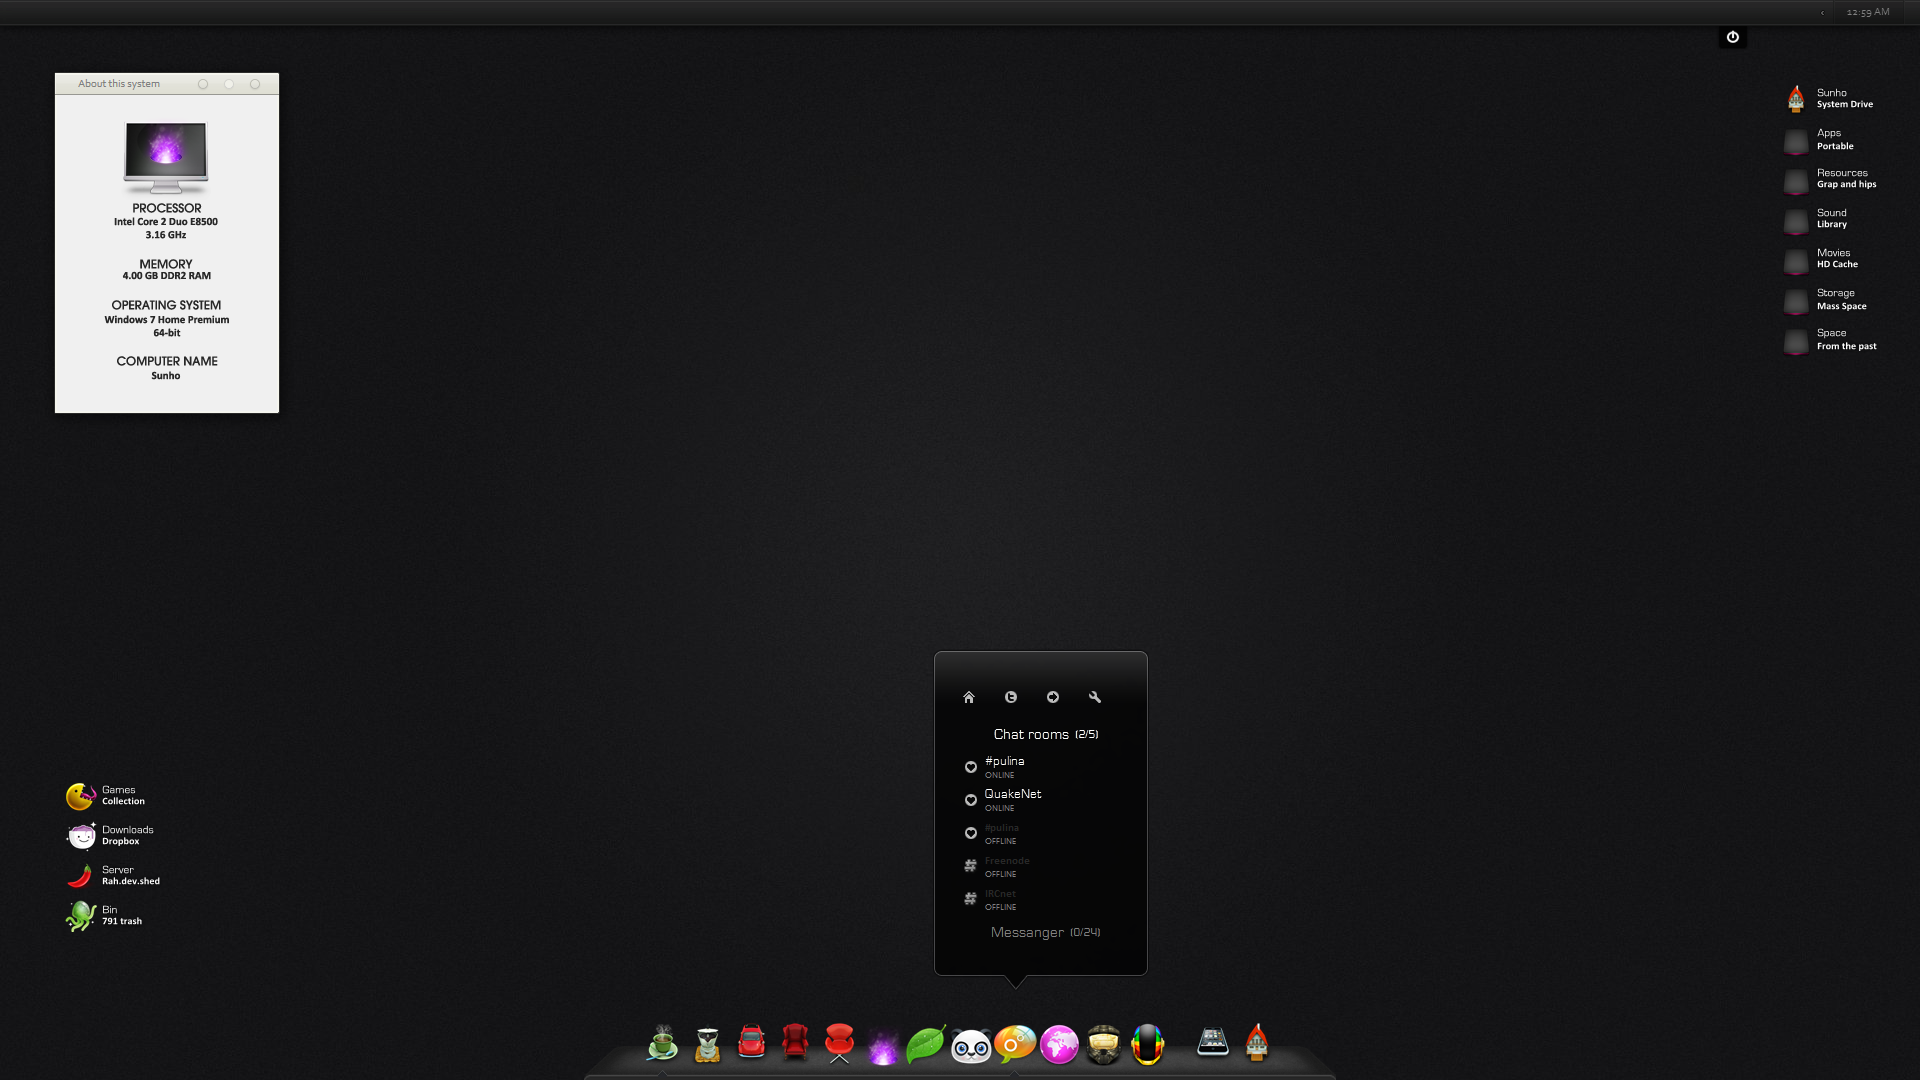The width and height of the screenshot is (1920, 1080).
Task: Open the Resources Grap and hips drive
Action: pos(1796,181)
